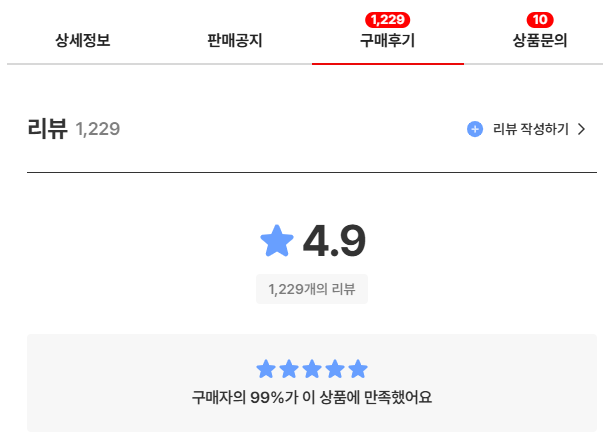Click the 4.9 rating score

[x=334, y=241]
